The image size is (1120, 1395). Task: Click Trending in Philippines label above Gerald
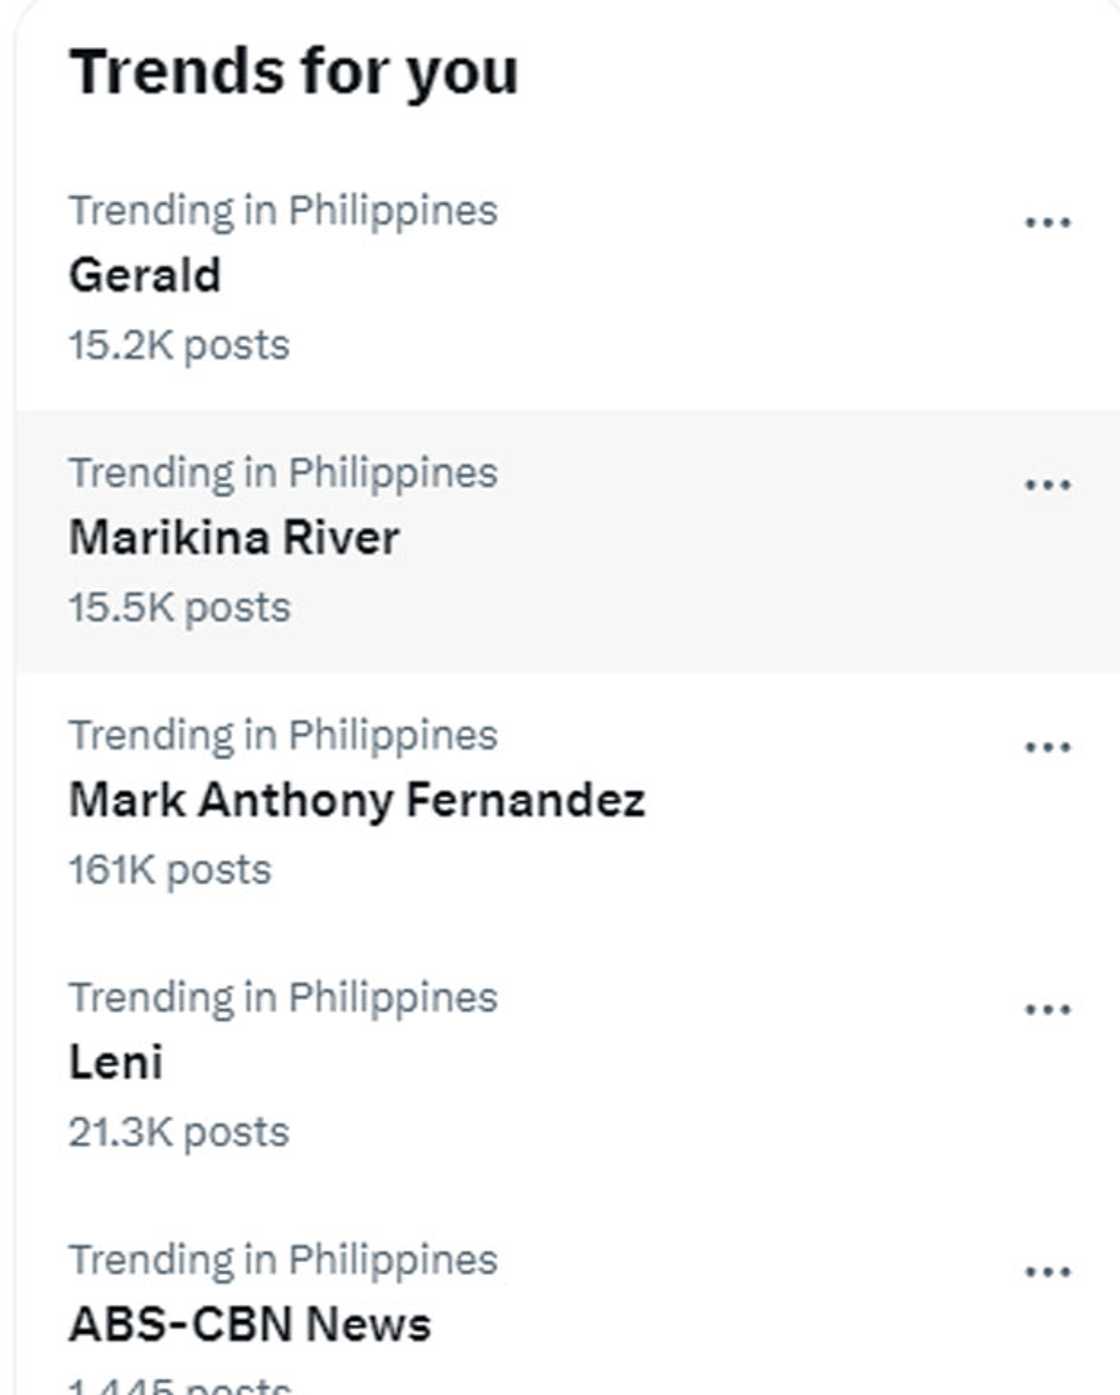(x=283, y=211)
